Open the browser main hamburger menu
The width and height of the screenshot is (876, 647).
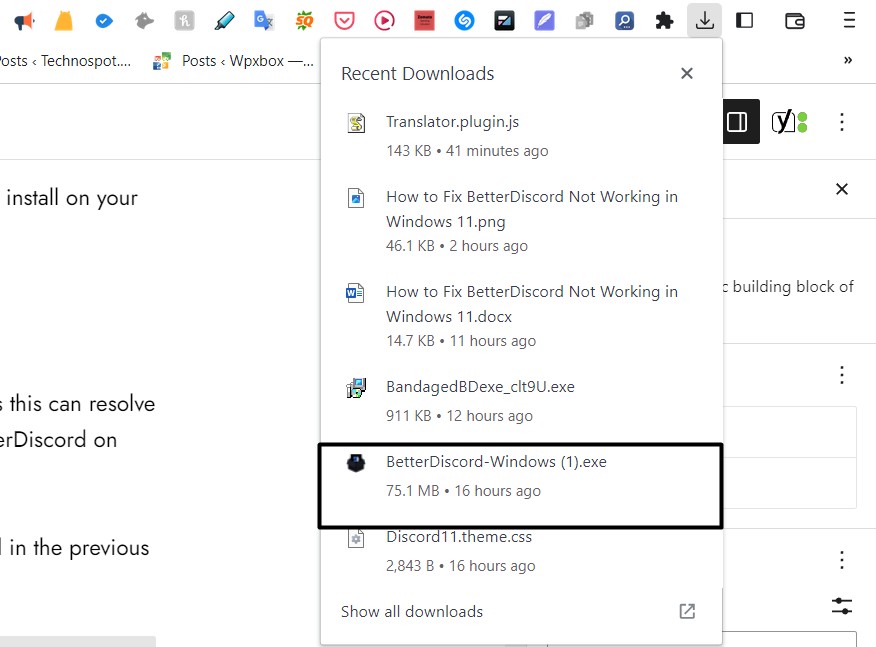(x=849, y=20)
